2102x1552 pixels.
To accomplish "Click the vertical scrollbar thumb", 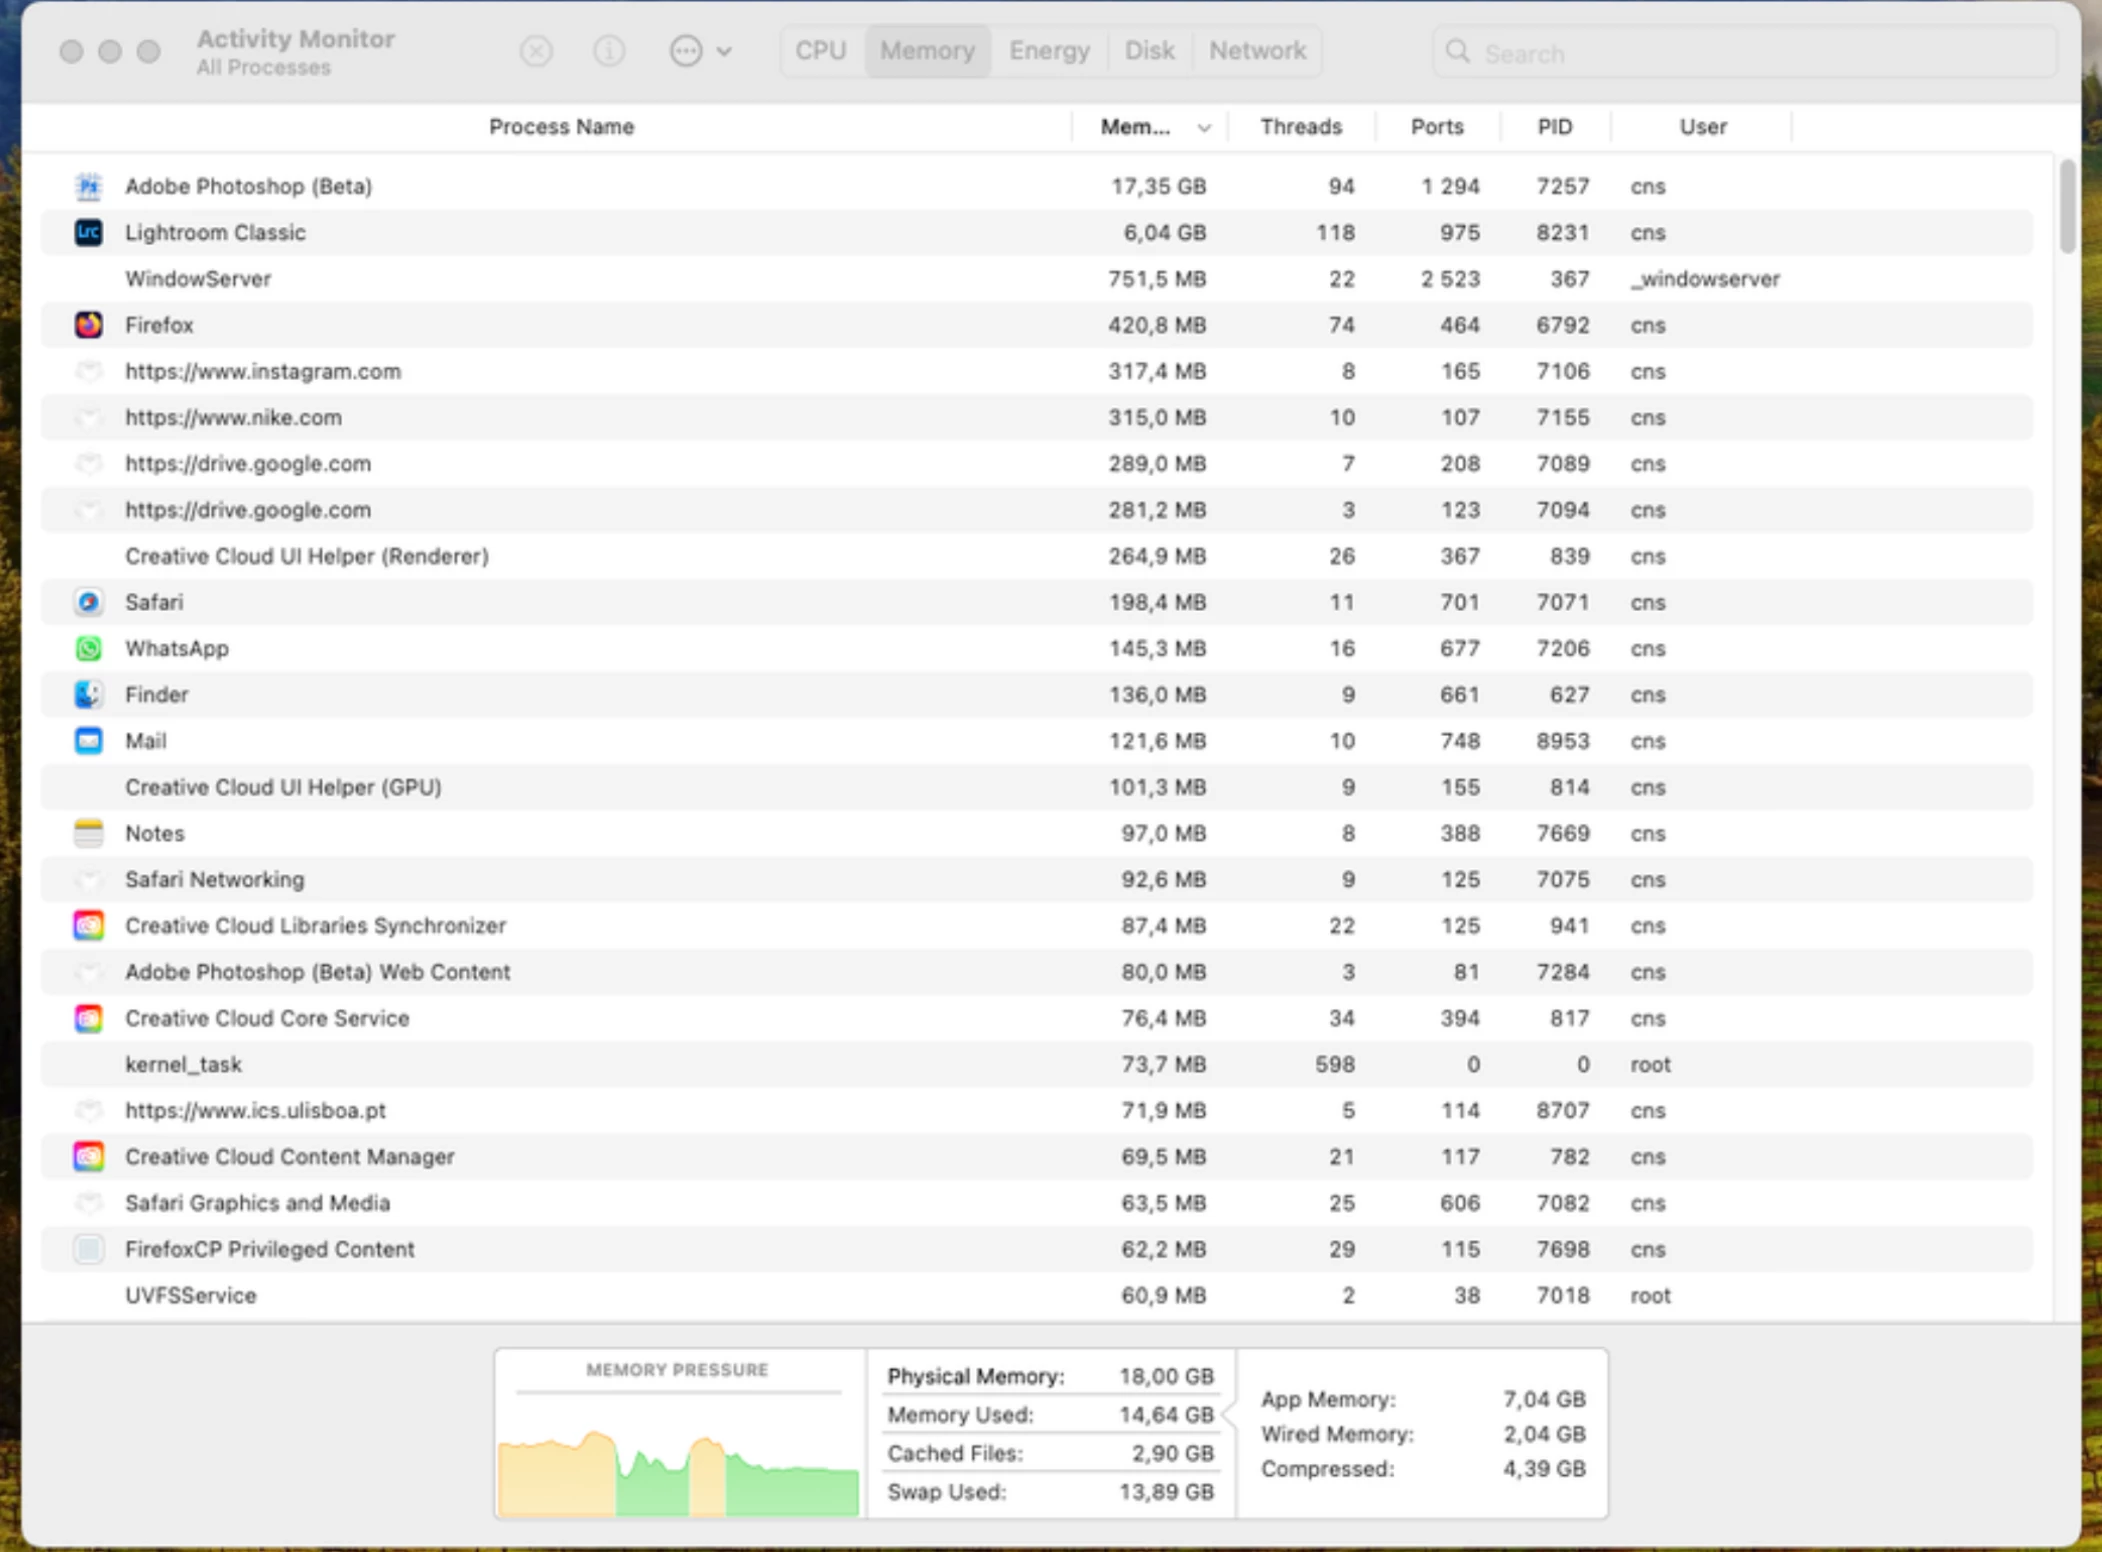I will [x=2067, y=205].
